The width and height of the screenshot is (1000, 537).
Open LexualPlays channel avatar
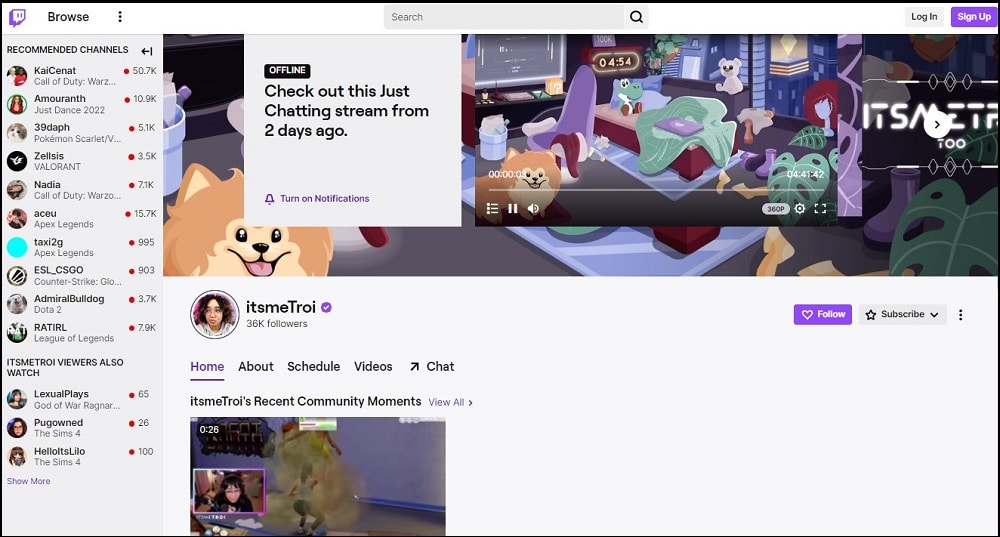17,399
